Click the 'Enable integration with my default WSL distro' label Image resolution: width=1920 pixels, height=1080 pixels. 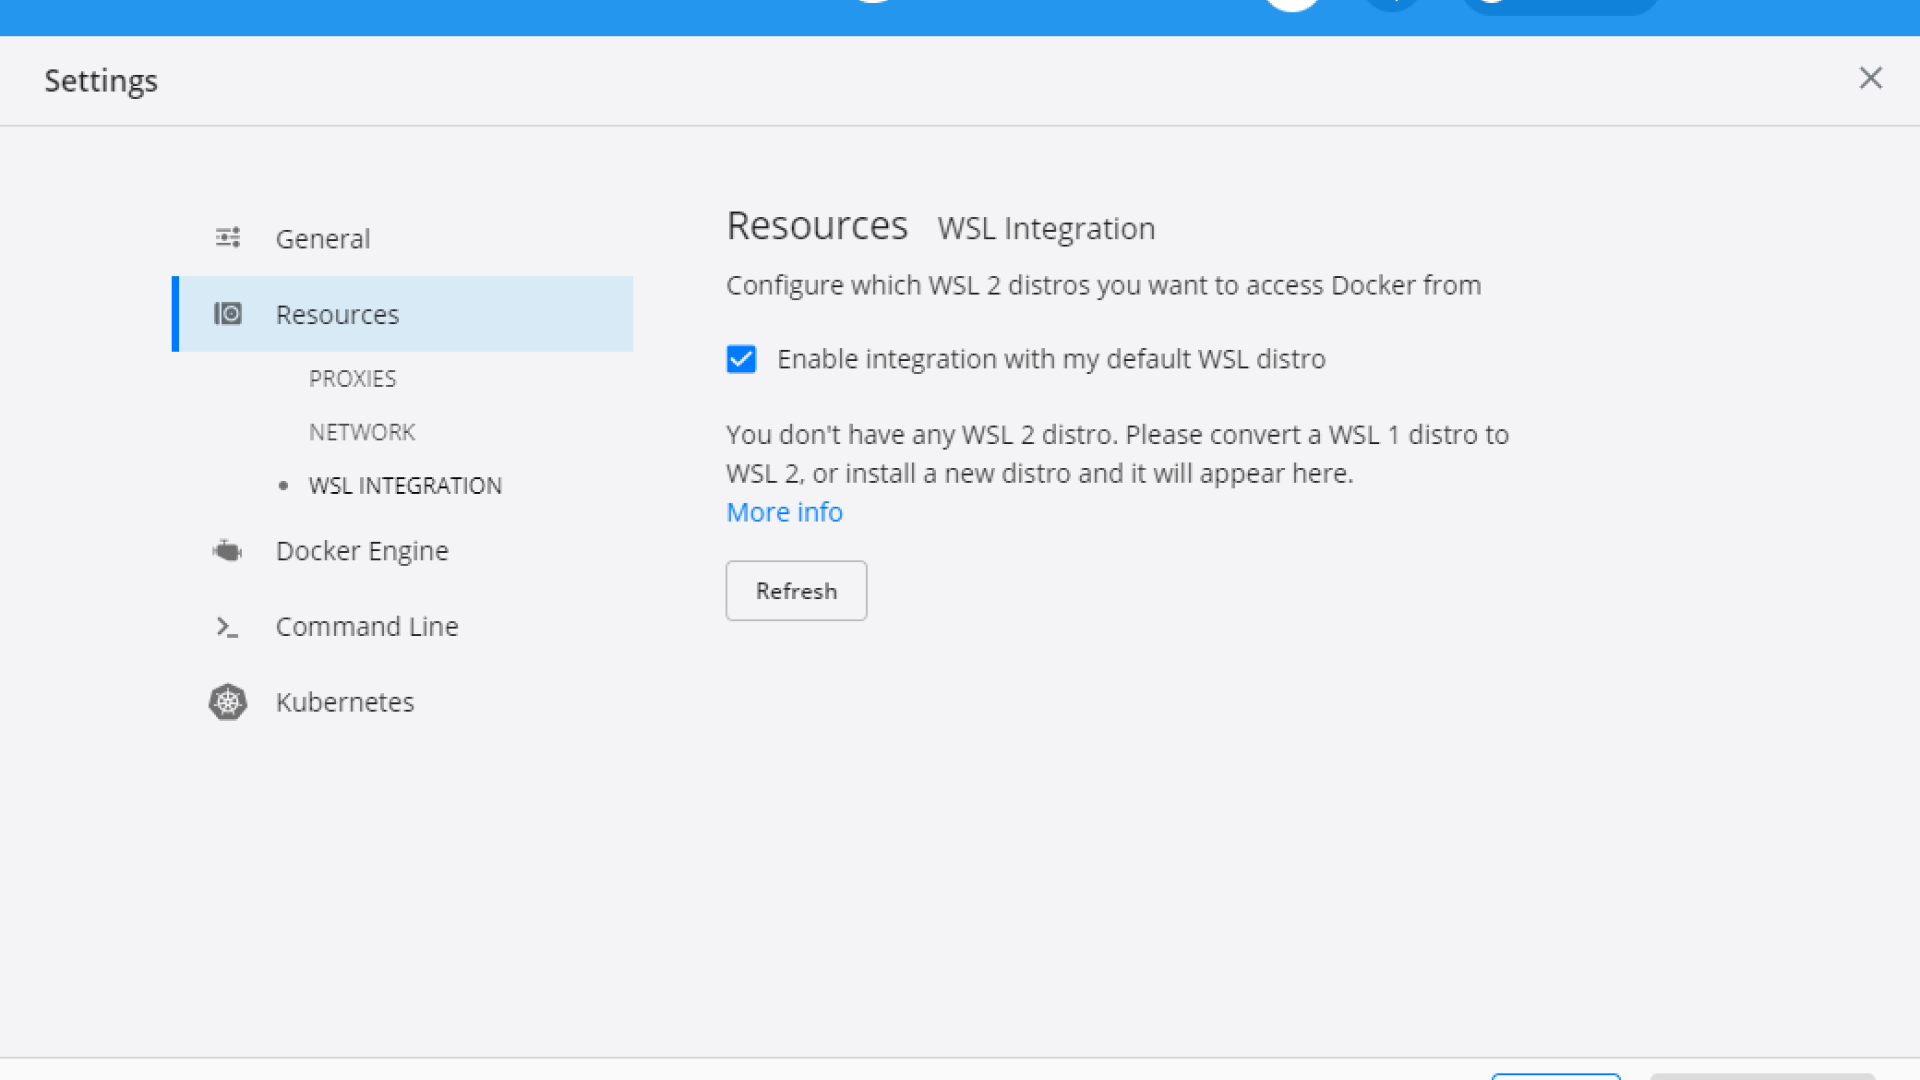pos(1050,359)
